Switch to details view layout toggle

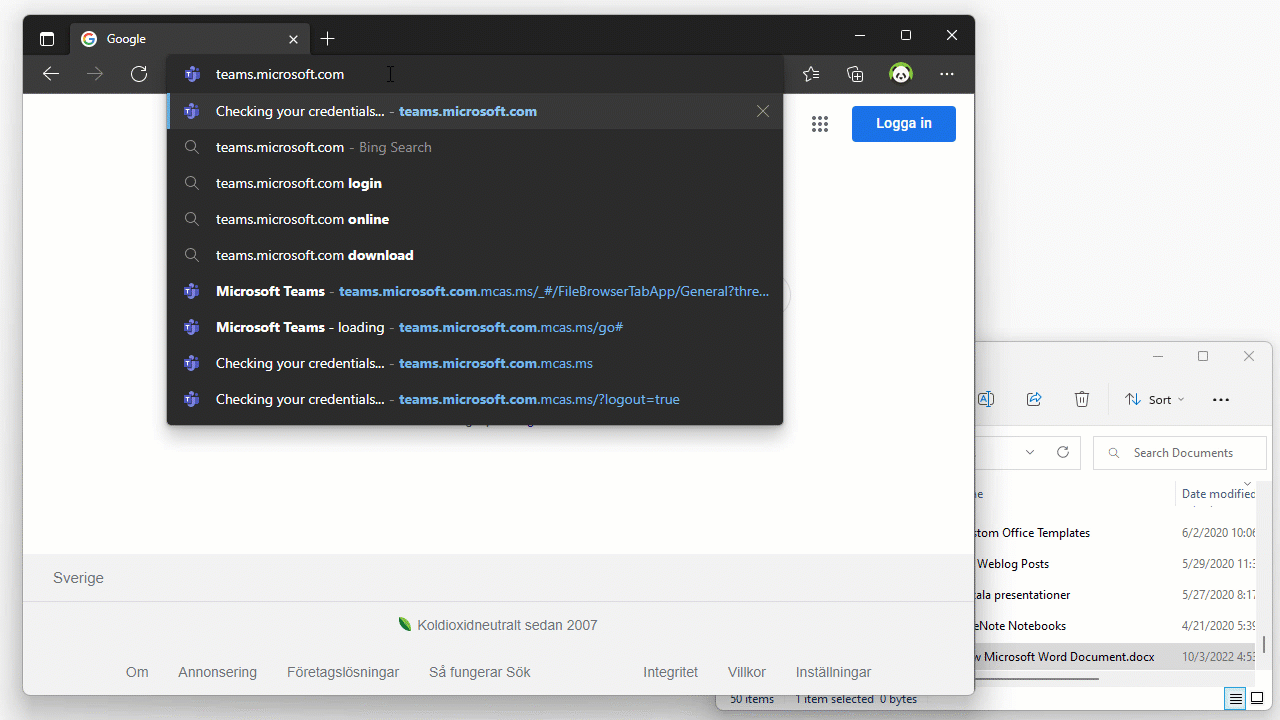pyautogui.click(x=1236, y=698)
